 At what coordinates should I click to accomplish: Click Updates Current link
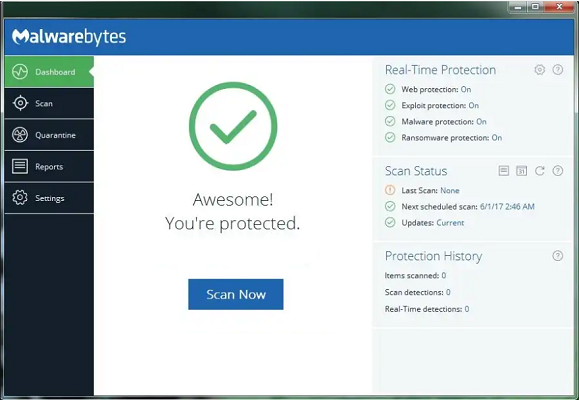[x=450, y=223]
